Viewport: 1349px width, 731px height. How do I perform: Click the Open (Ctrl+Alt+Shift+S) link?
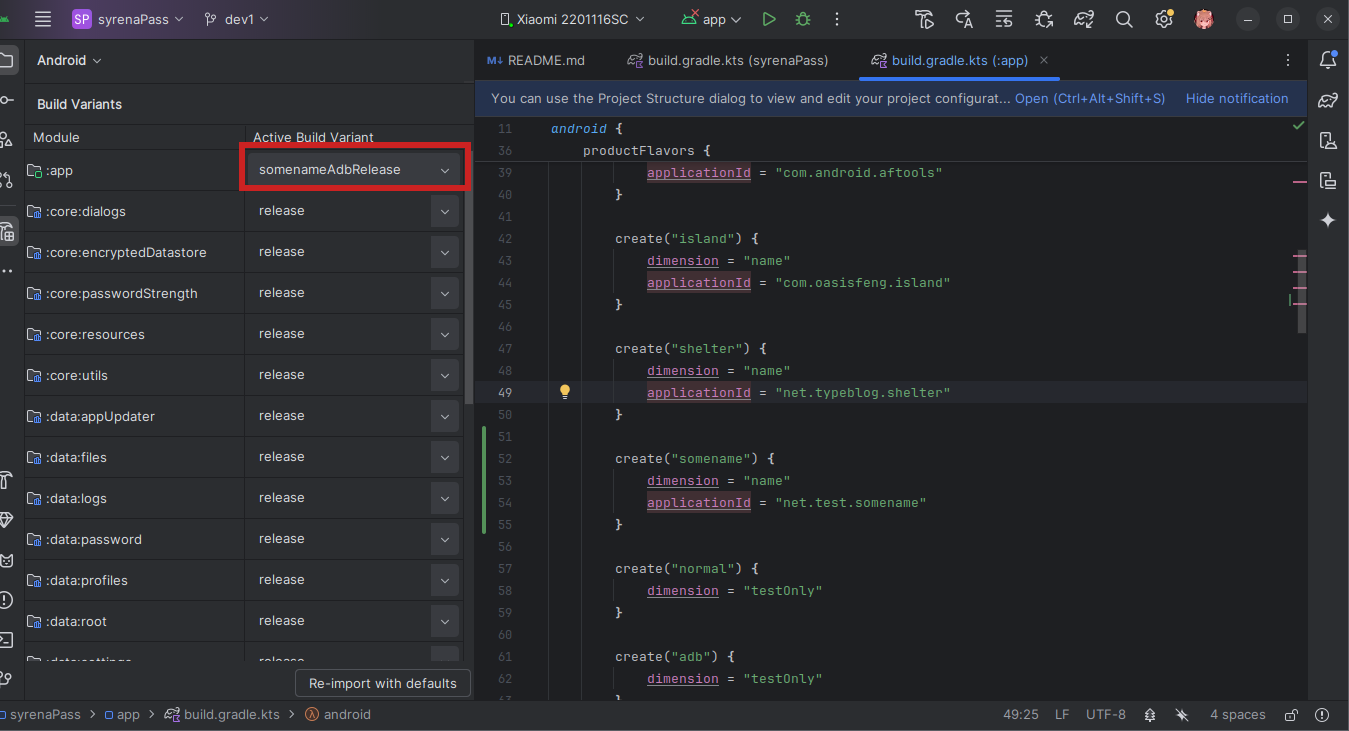tap(1090, 98)
